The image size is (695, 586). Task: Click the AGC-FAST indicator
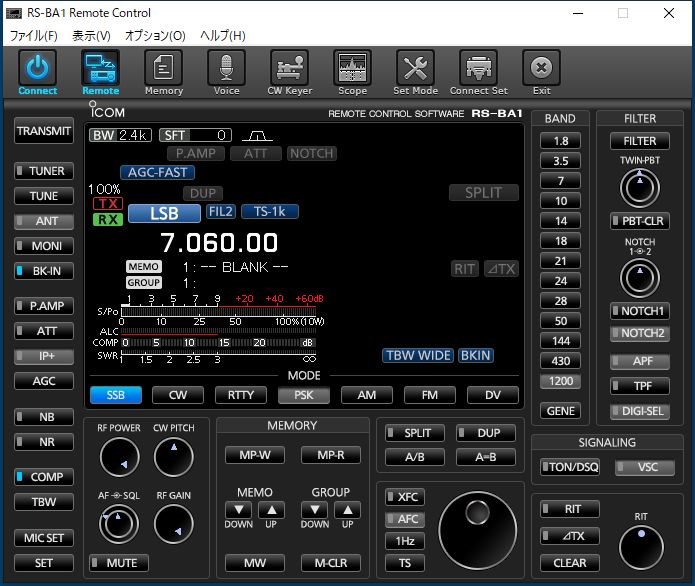point(157,172)
